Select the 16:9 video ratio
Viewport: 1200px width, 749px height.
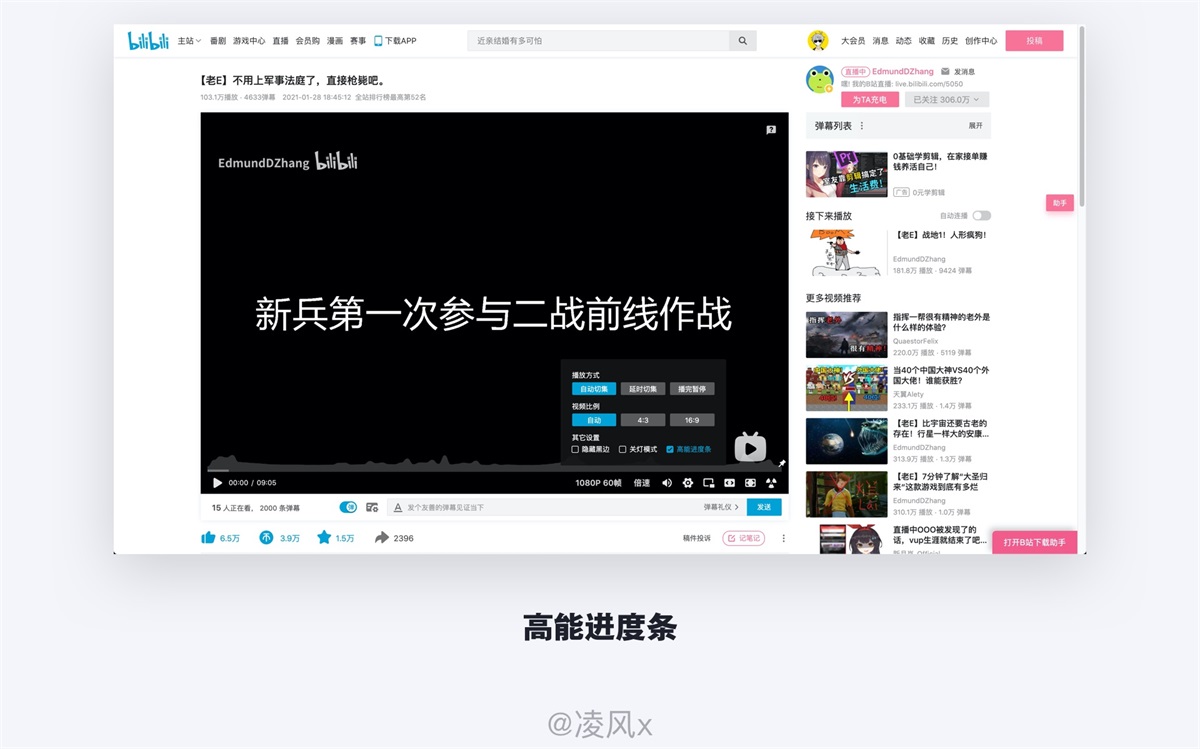point(692,420)
